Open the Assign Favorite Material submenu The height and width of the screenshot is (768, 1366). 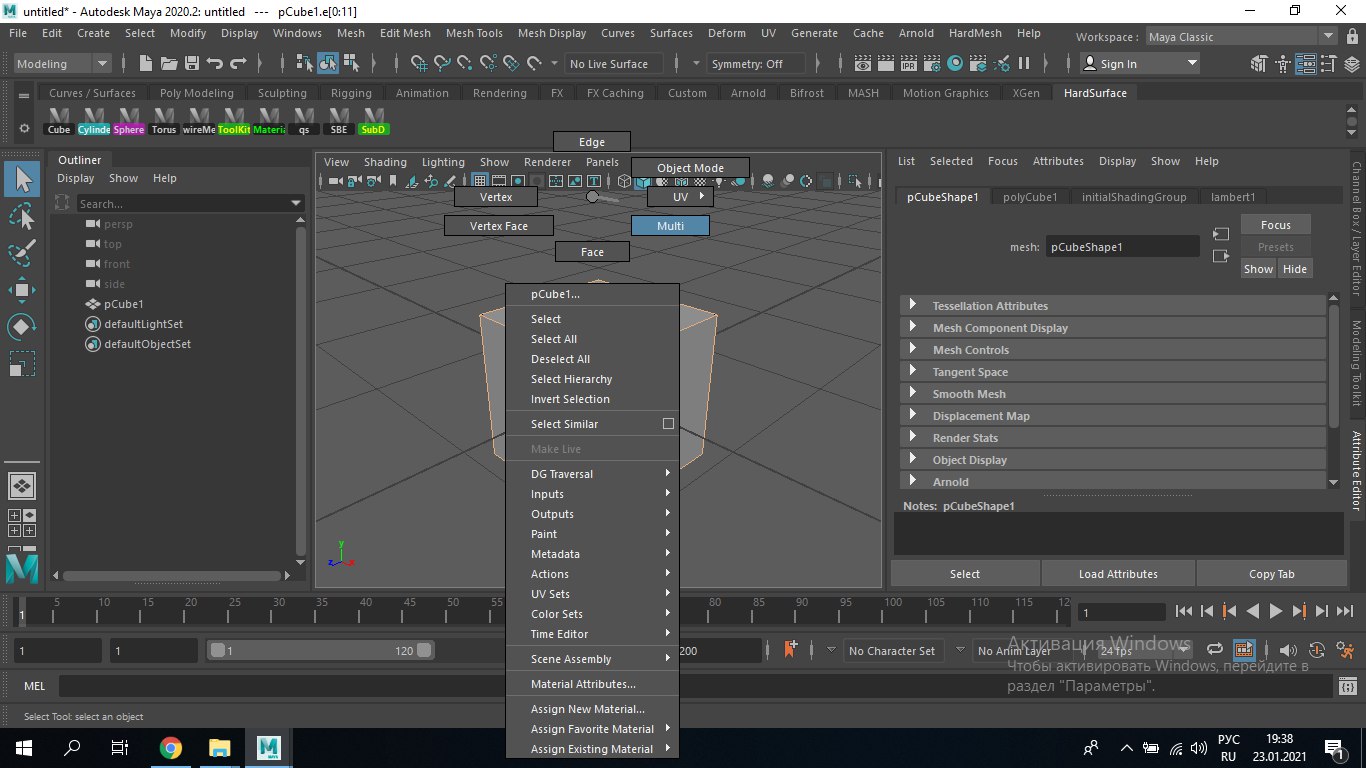[592, 729]
